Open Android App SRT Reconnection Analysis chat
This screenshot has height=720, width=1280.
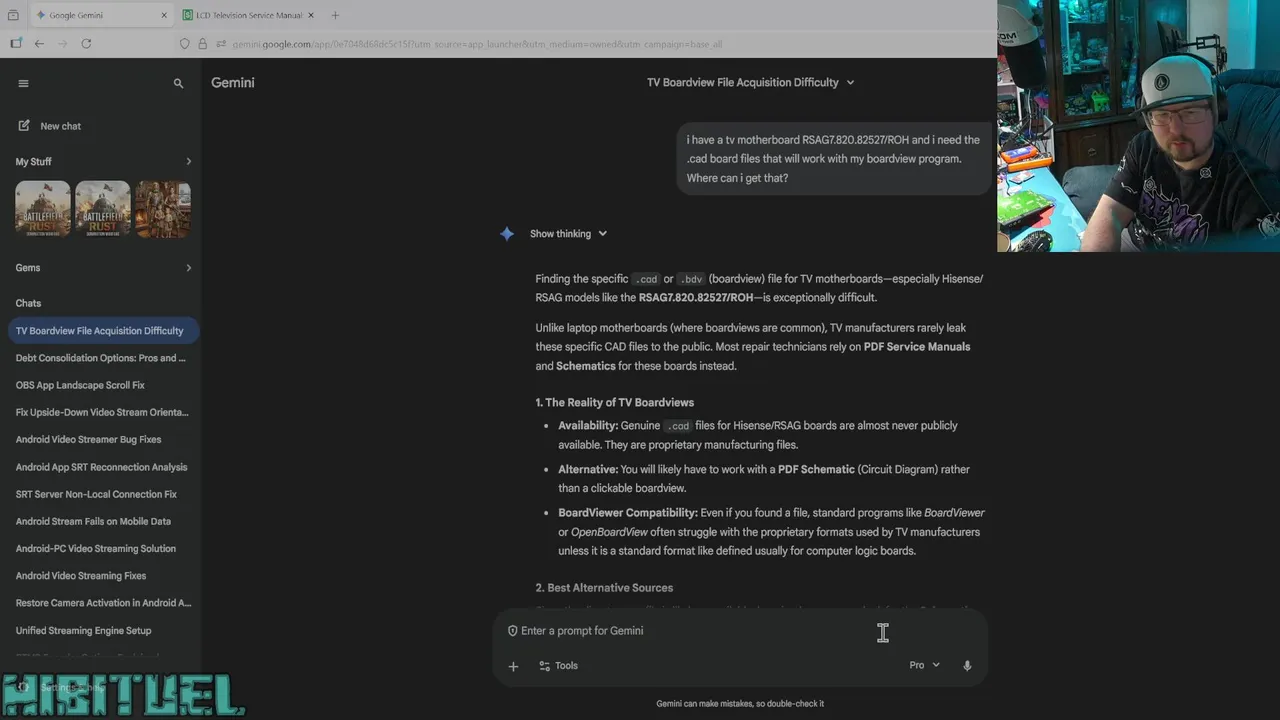coord(102,467)
